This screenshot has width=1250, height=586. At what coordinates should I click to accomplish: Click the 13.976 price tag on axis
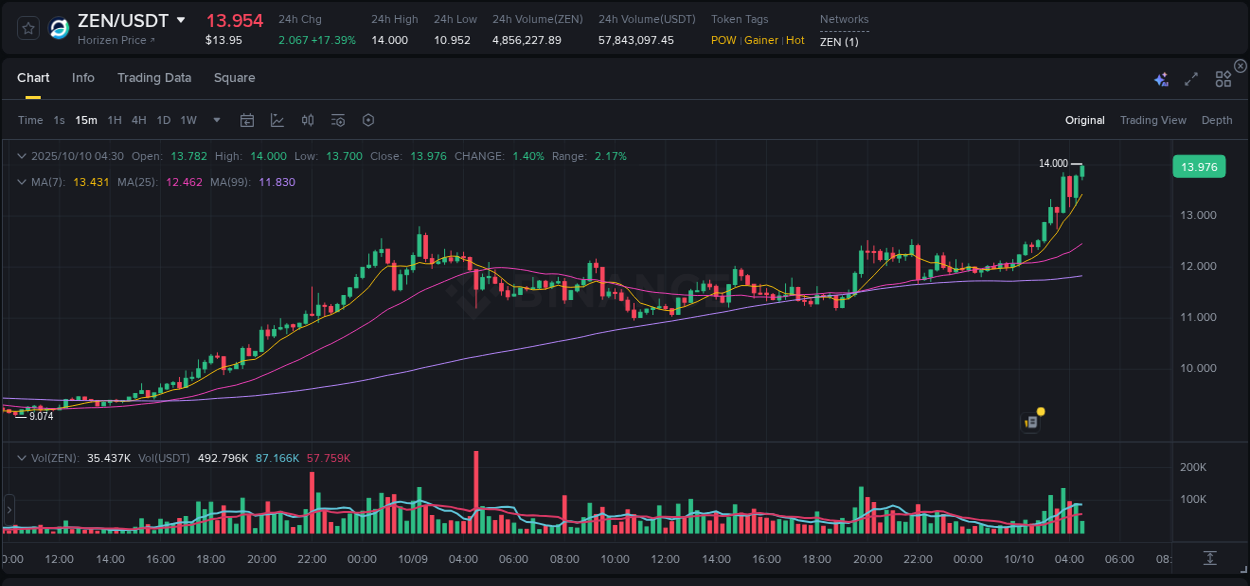(1199, 166)
